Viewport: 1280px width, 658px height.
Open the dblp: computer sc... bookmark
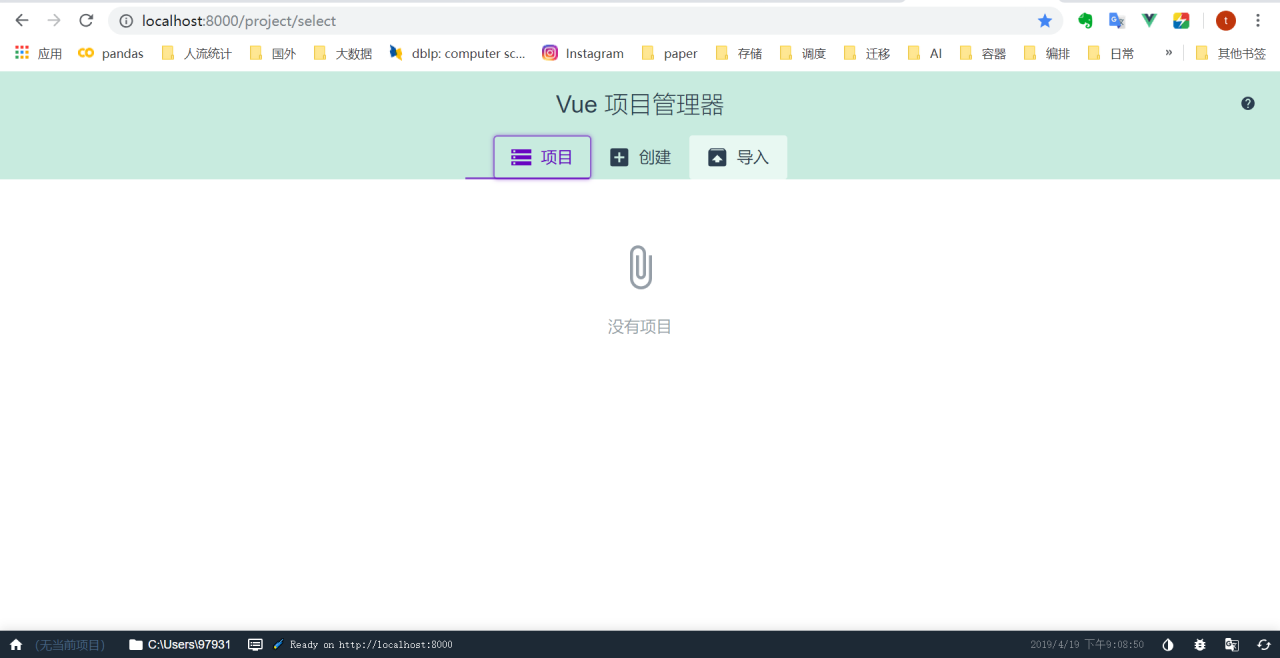[x=457, y=53]
